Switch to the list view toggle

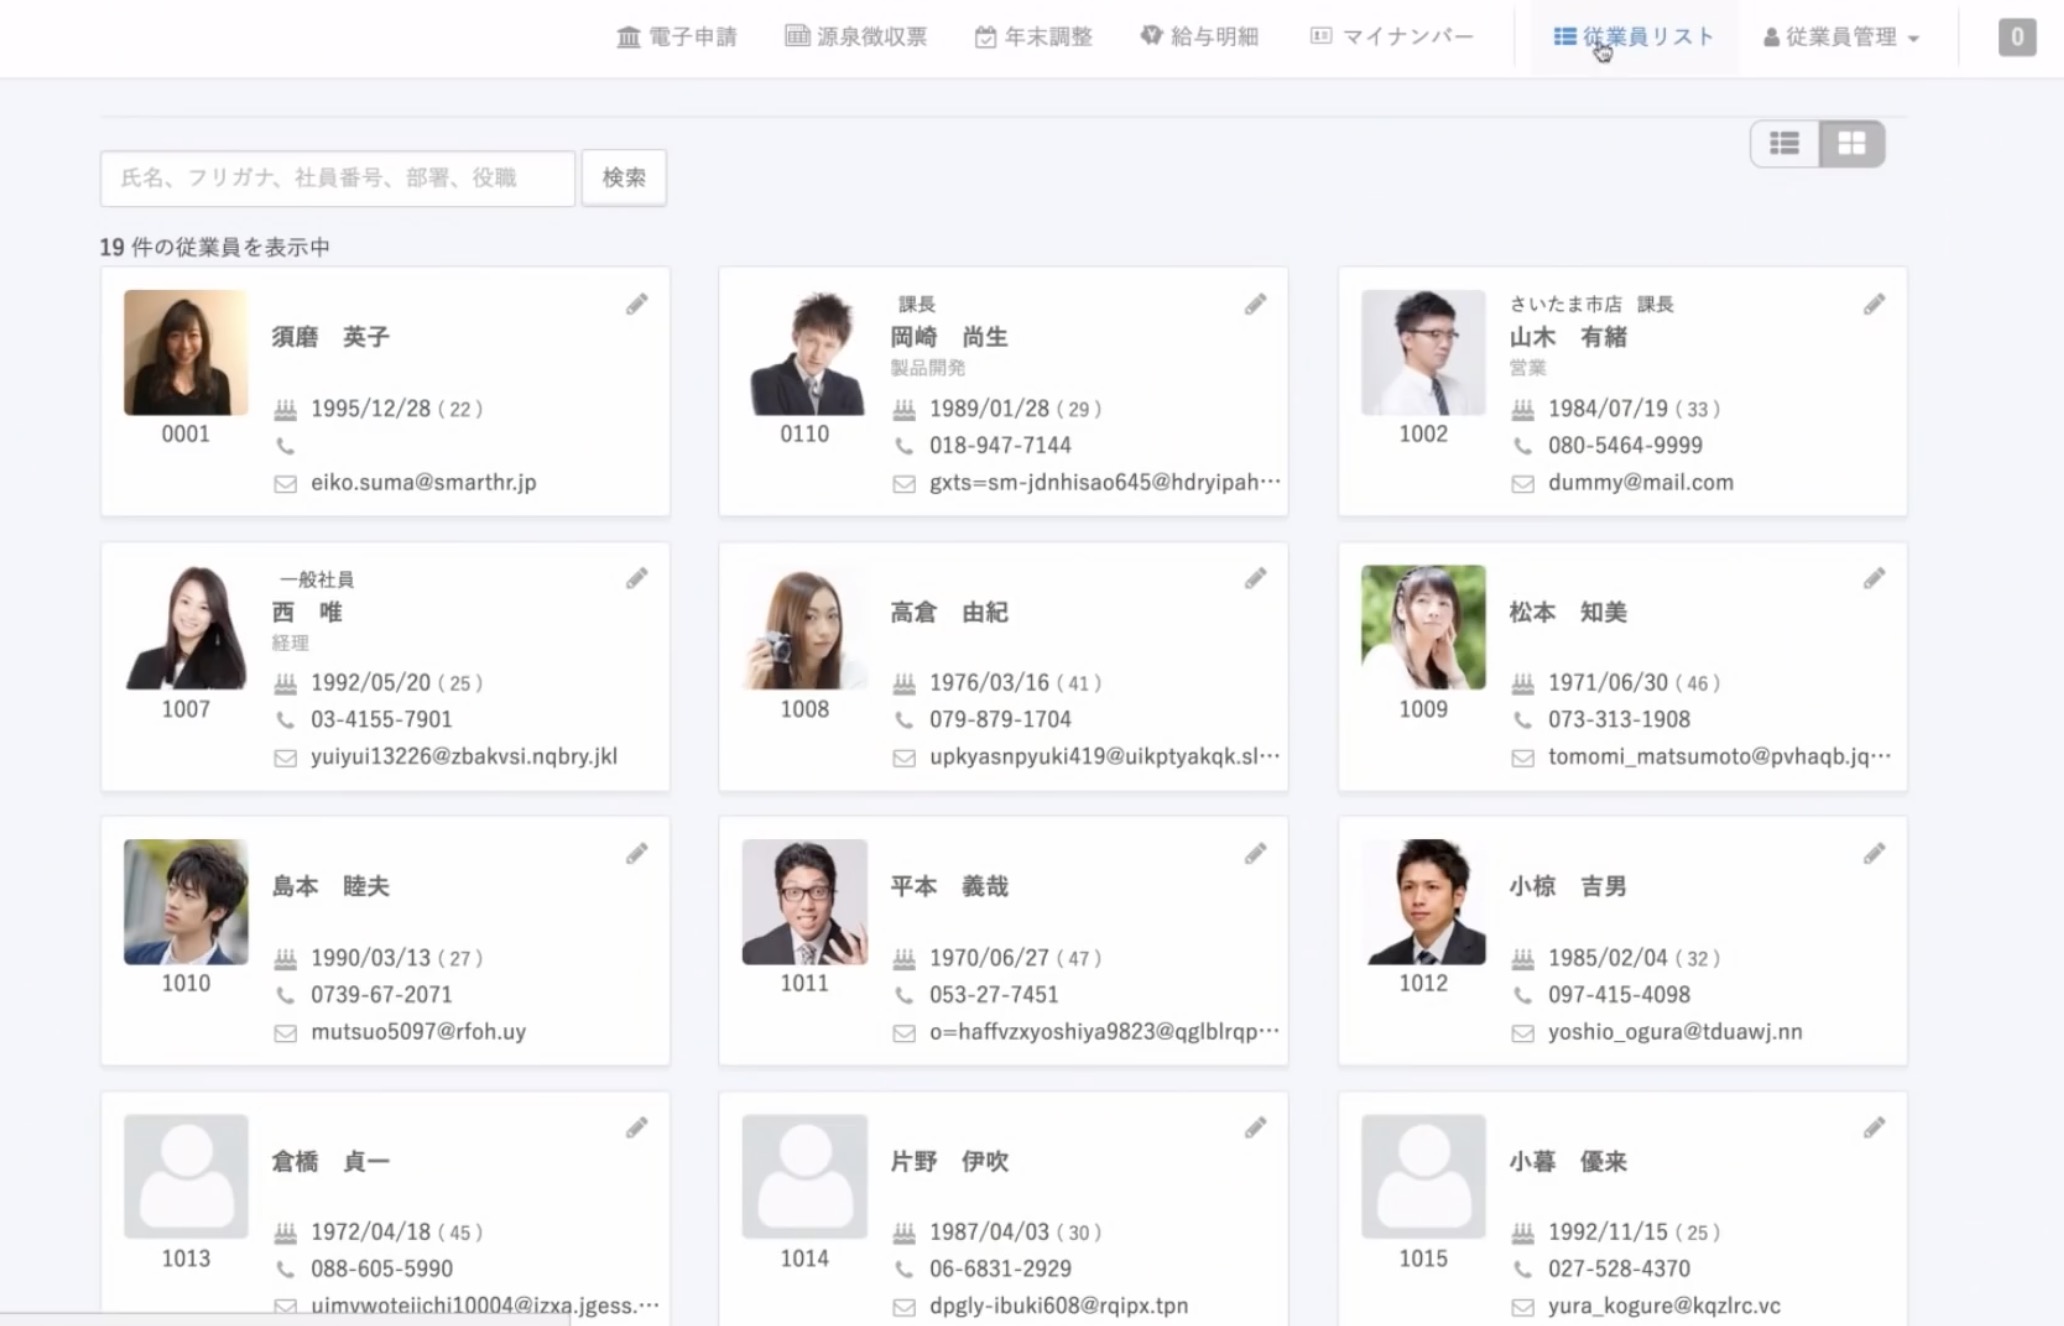click(x=1784, y=144)
